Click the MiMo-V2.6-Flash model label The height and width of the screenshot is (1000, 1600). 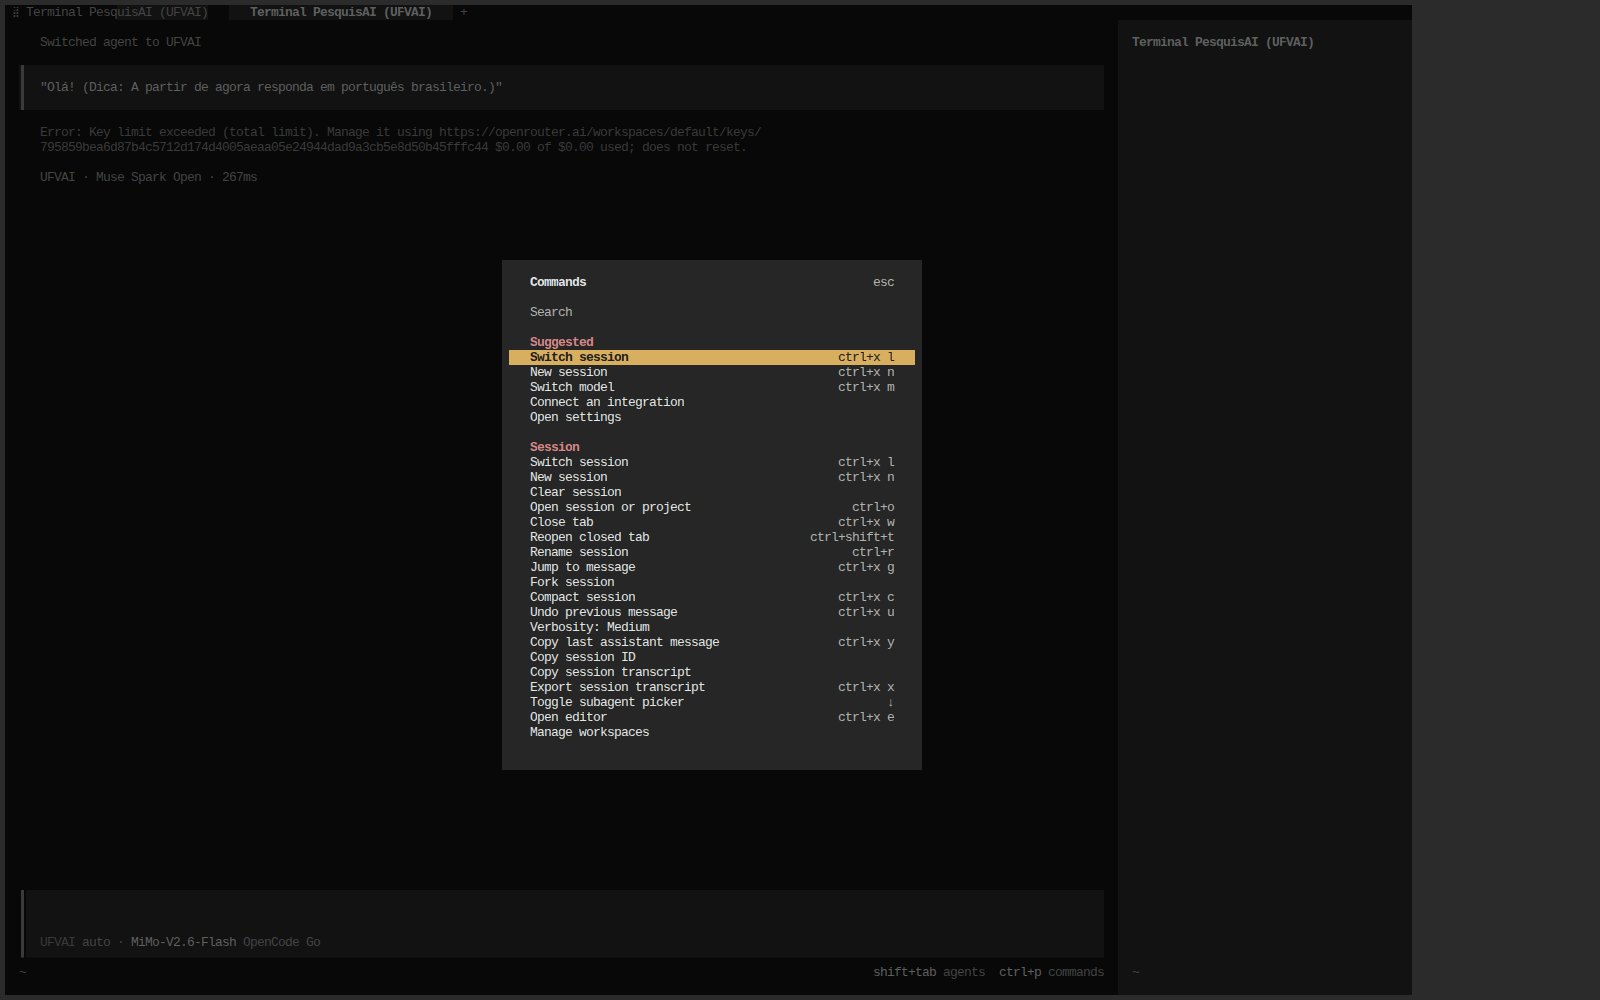(x=183, y=942)
